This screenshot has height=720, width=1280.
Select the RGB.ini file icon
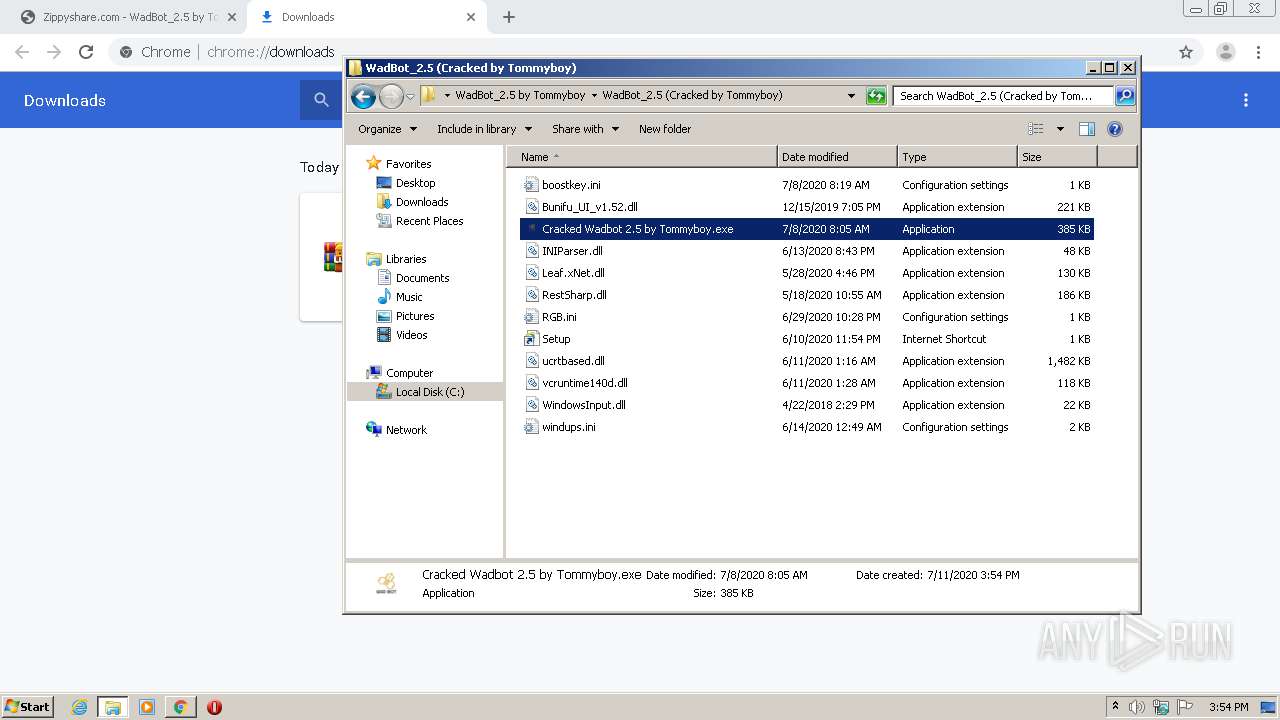click(532, 317)
